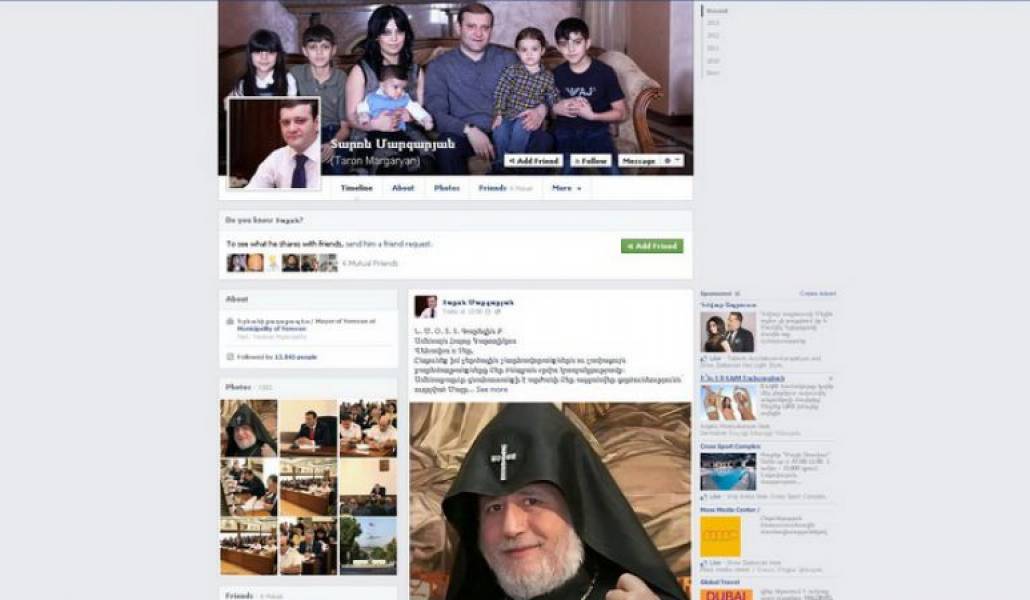Click the followers icon beside 'Followed by'
The width and height of the screenshot is (1030, 600).
click(x=230, y=357)
